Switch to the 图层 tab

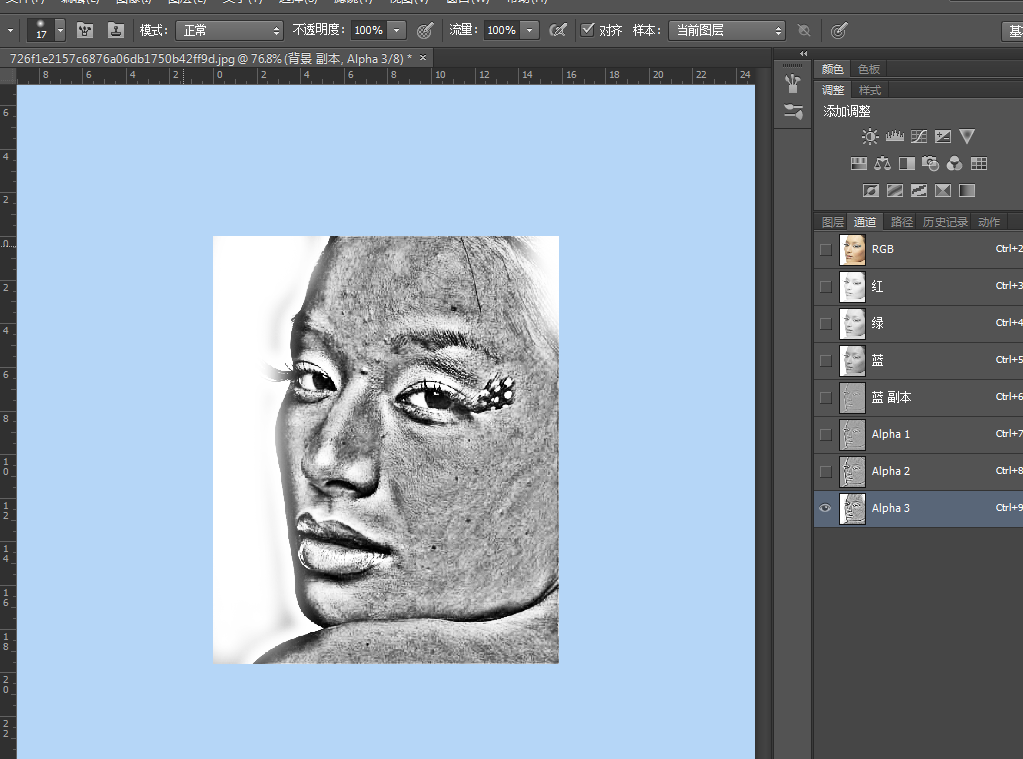[832, 222]
